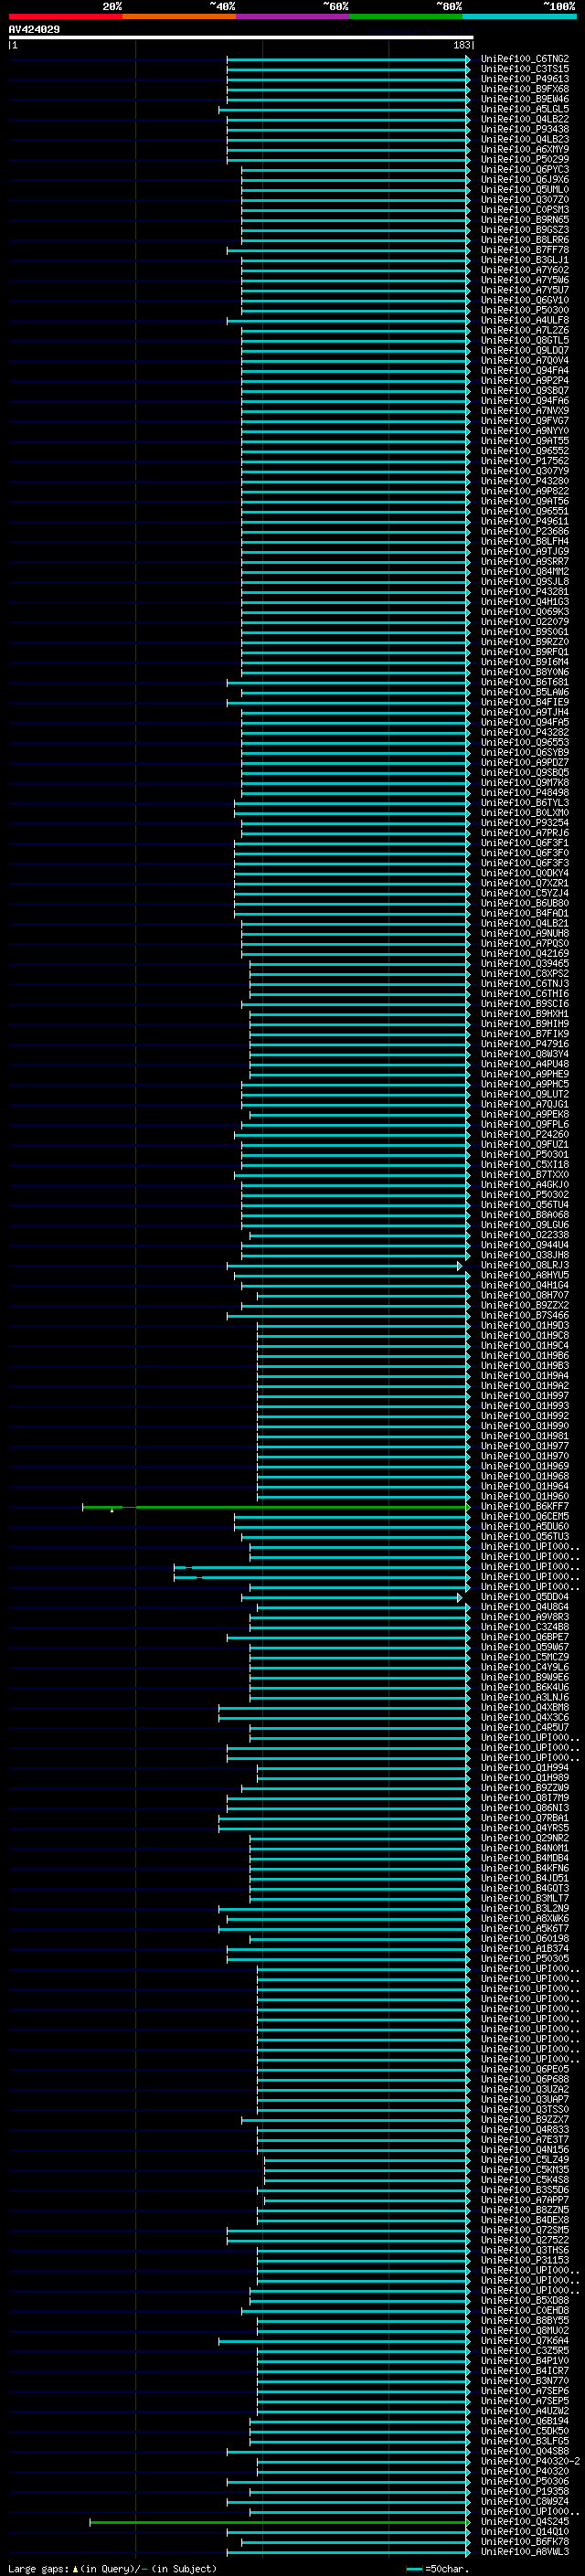Select hit label UniRef100_Q8I7M9
The height and width of the screenshot is (2576, 585).
click(x=525, y=1797)
